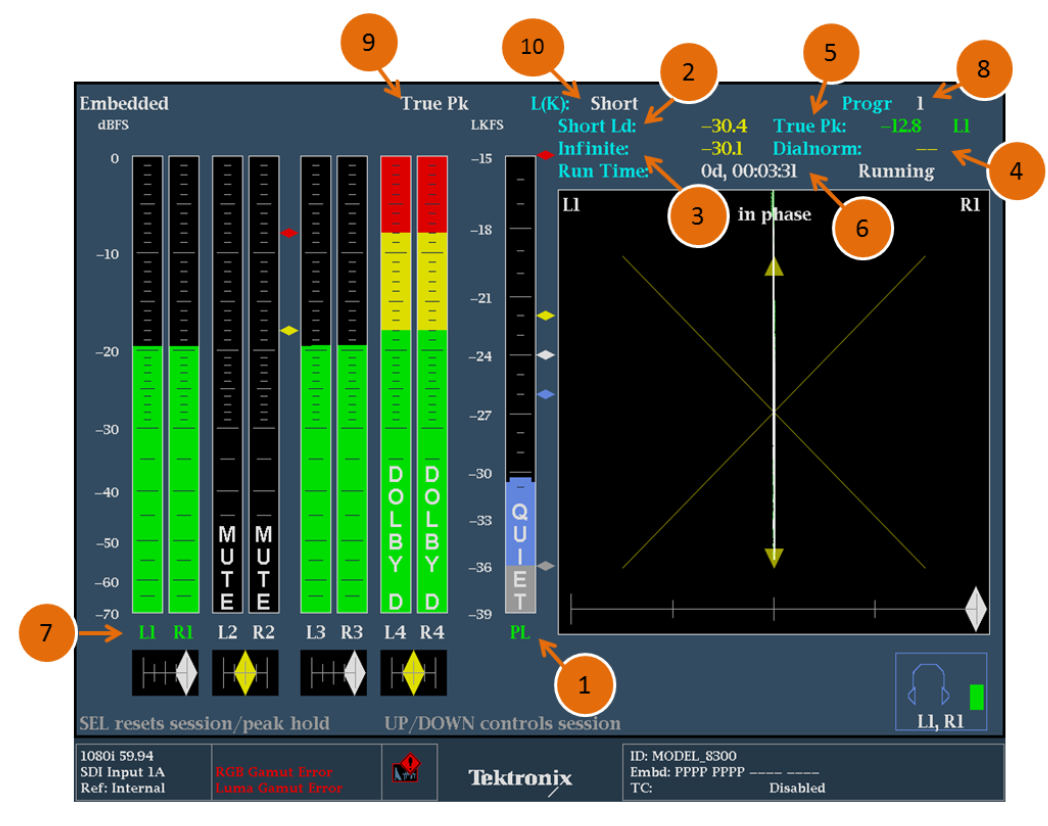Click the phase correlation diamond in Lissajous display

976,609
